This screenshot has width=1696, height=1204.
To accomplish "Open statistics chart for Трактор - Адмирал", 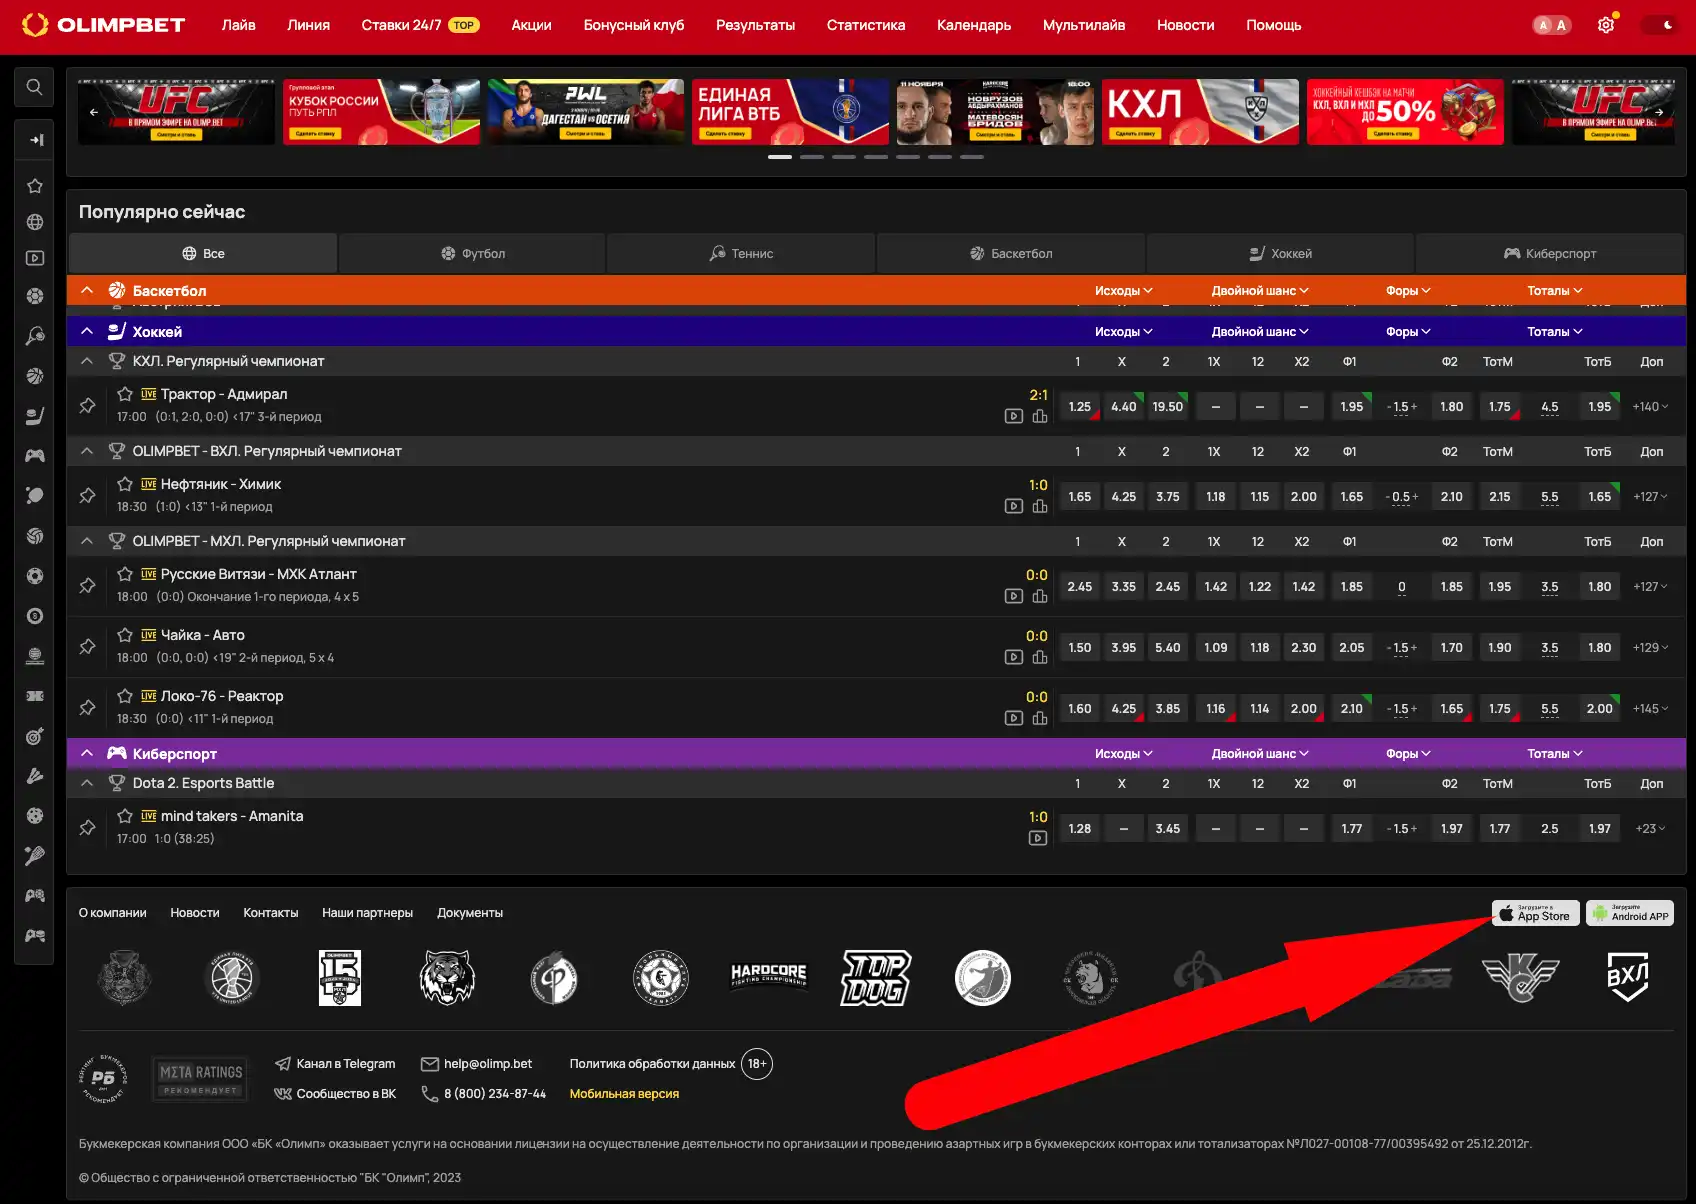I will click(1040, 416).
